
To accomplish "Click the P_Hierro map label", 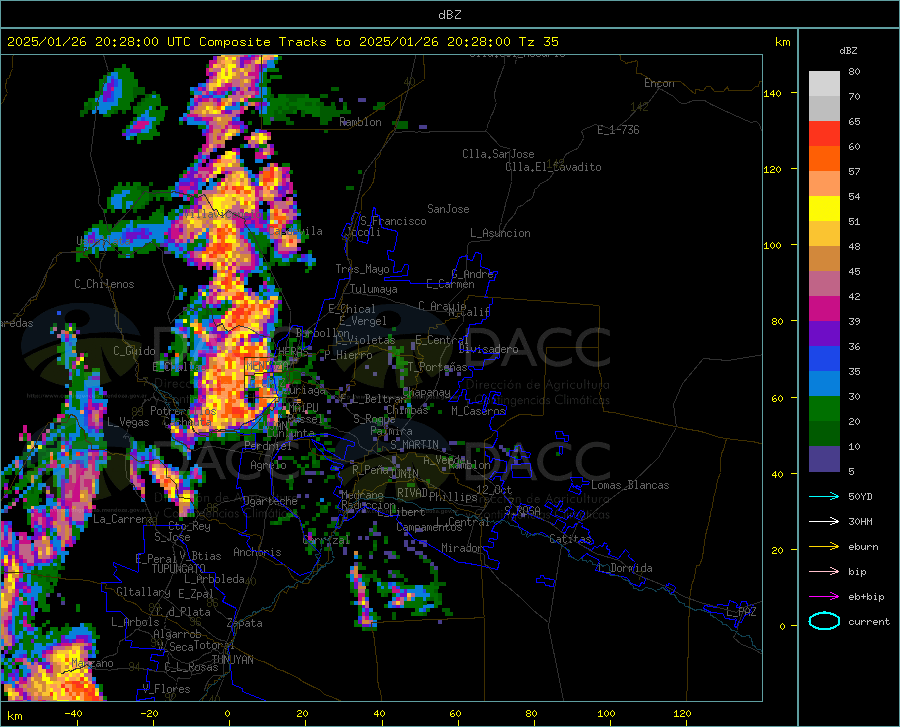I will (348, 355).
